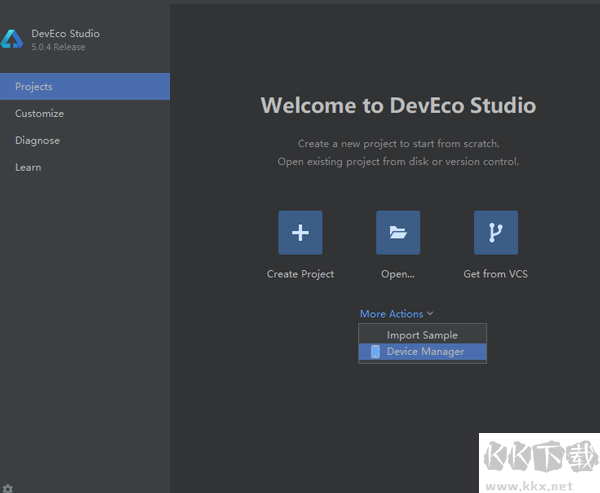Click the Get from VCS branch icon

(x=496, y=232)
